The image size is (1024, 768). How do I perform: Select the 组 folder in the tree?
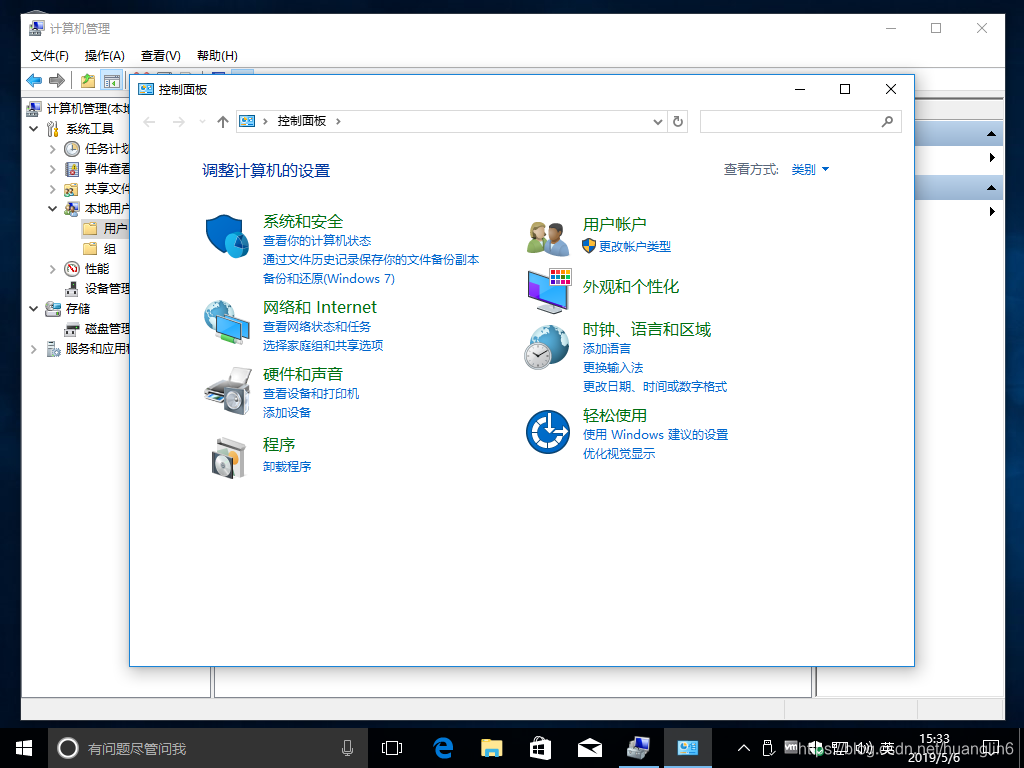pyautogui.click(x=100, y=249)
